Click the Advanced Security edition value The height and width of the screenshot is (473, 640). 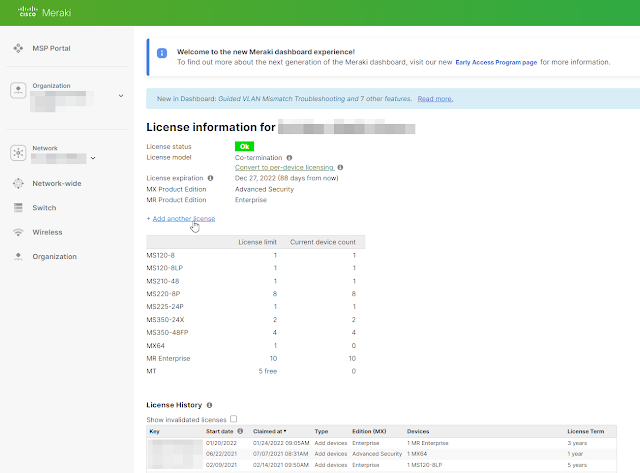coord(264,189)
